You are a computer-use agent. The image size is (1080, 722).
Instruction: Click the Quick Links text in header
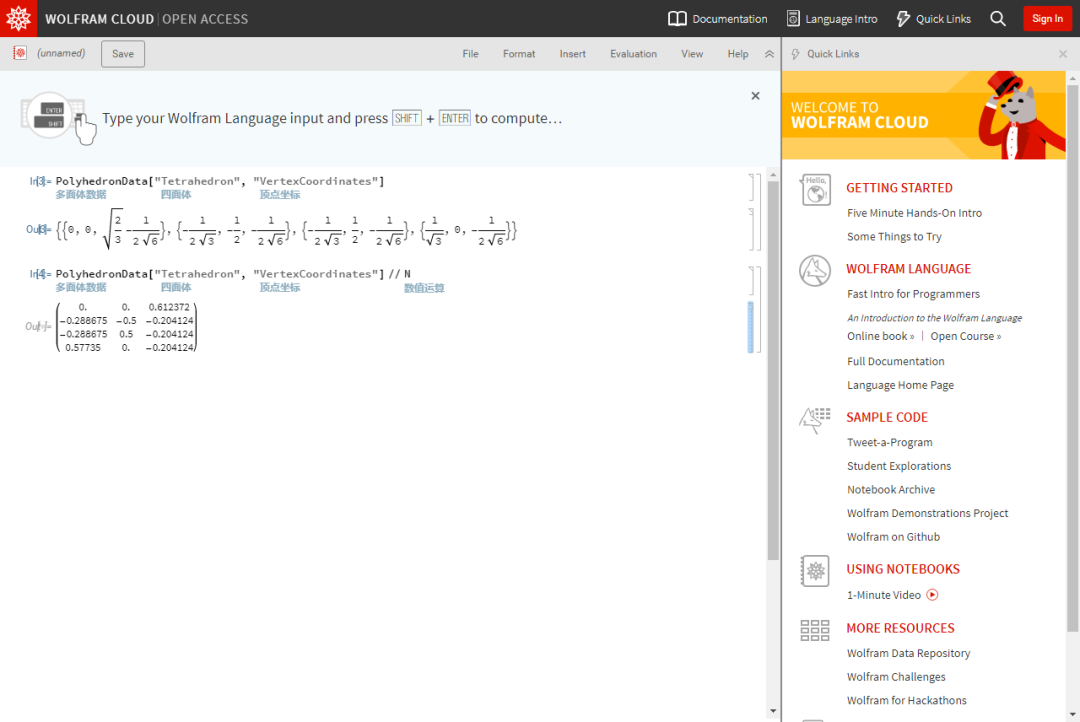point(943,19)
